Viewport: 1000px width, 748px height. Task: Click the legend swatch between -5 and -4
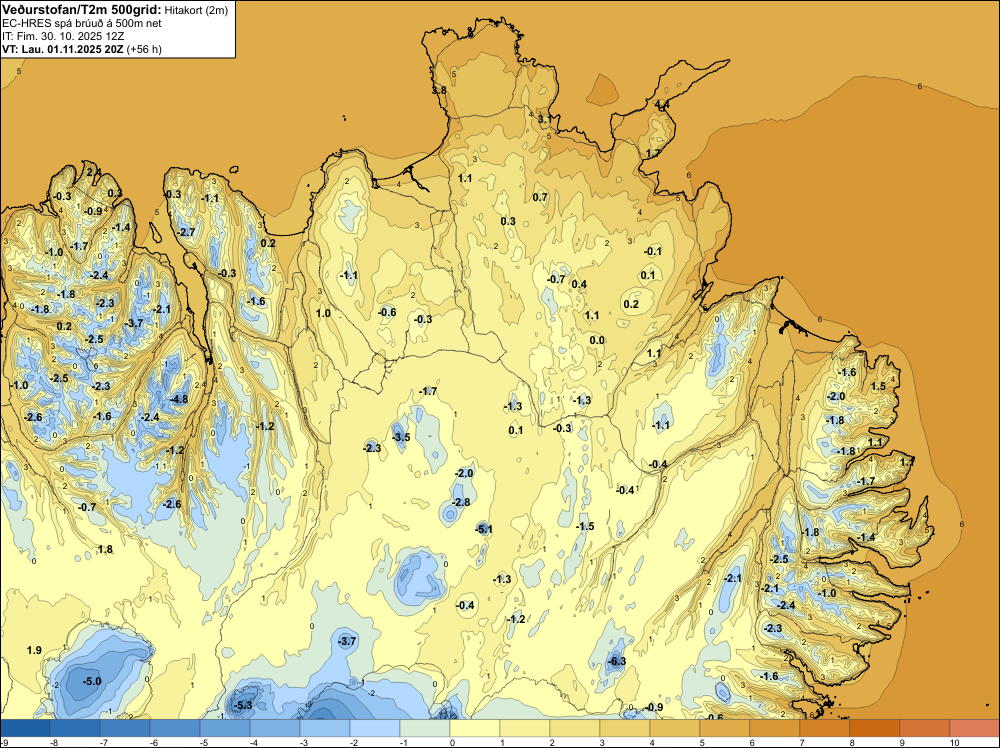pyautogui.click(x=225, y=728)
